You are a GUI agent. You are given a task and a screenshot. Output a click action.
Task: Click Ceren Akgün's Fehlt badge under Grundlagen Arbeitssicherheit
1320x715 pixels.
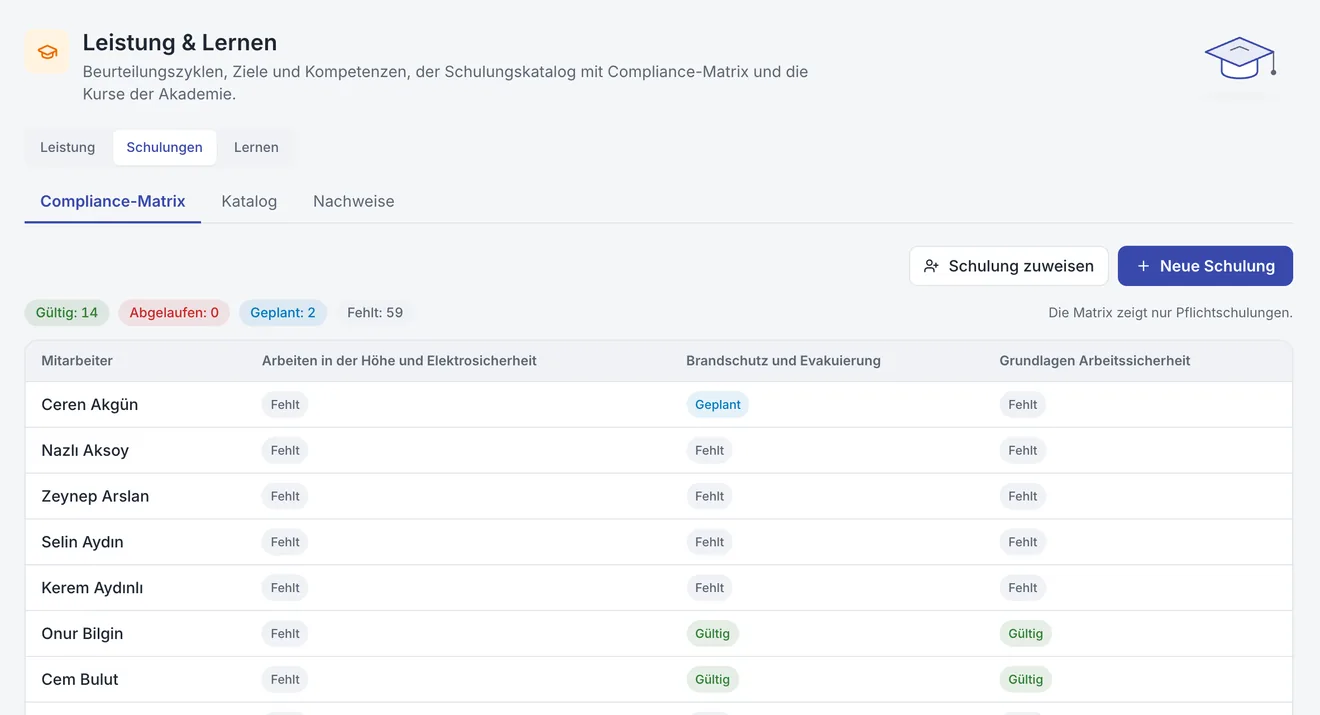coord(1023,405)
